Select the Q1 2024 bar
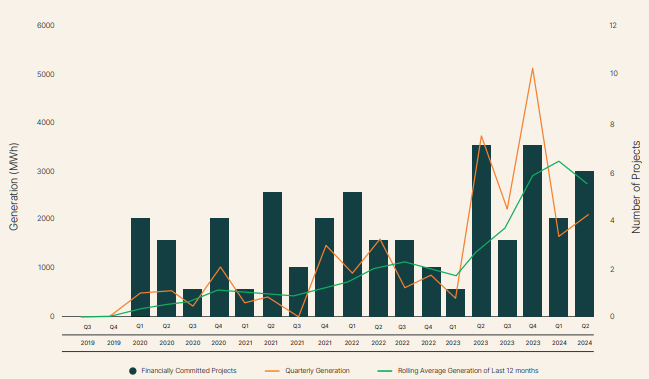Viewport: 649px width, 379px height. point(558,267)
